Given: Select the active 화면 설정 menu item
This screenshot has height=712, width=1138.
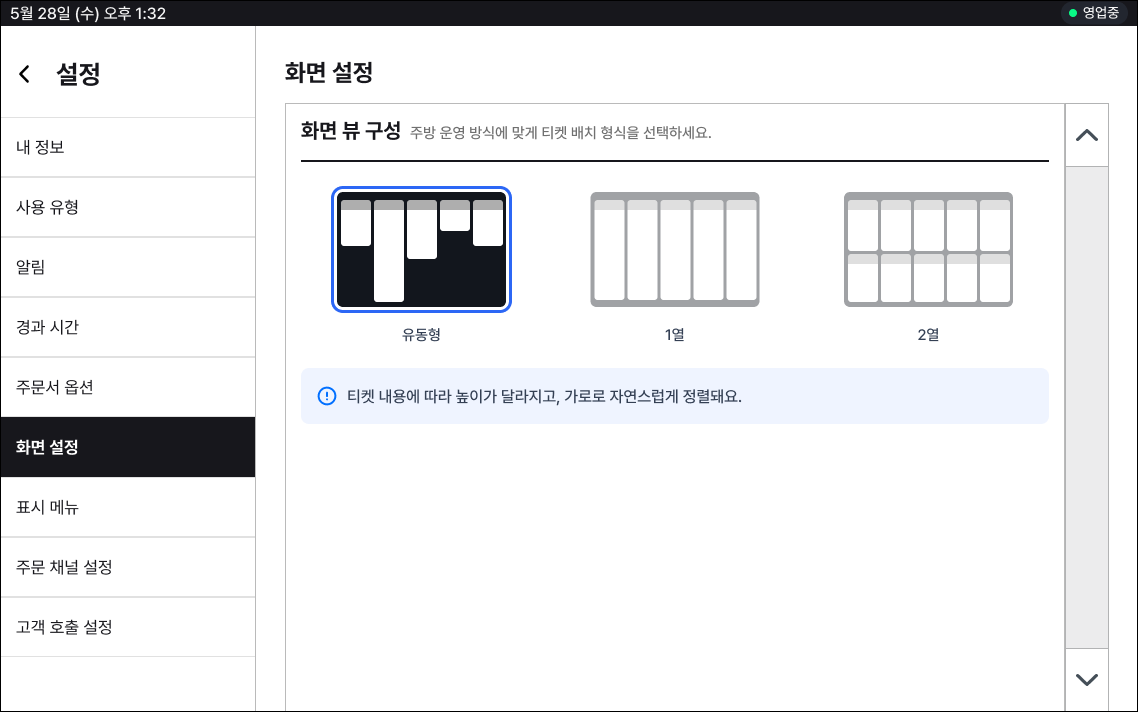Looking at the screenshot, I should point(128,448).
